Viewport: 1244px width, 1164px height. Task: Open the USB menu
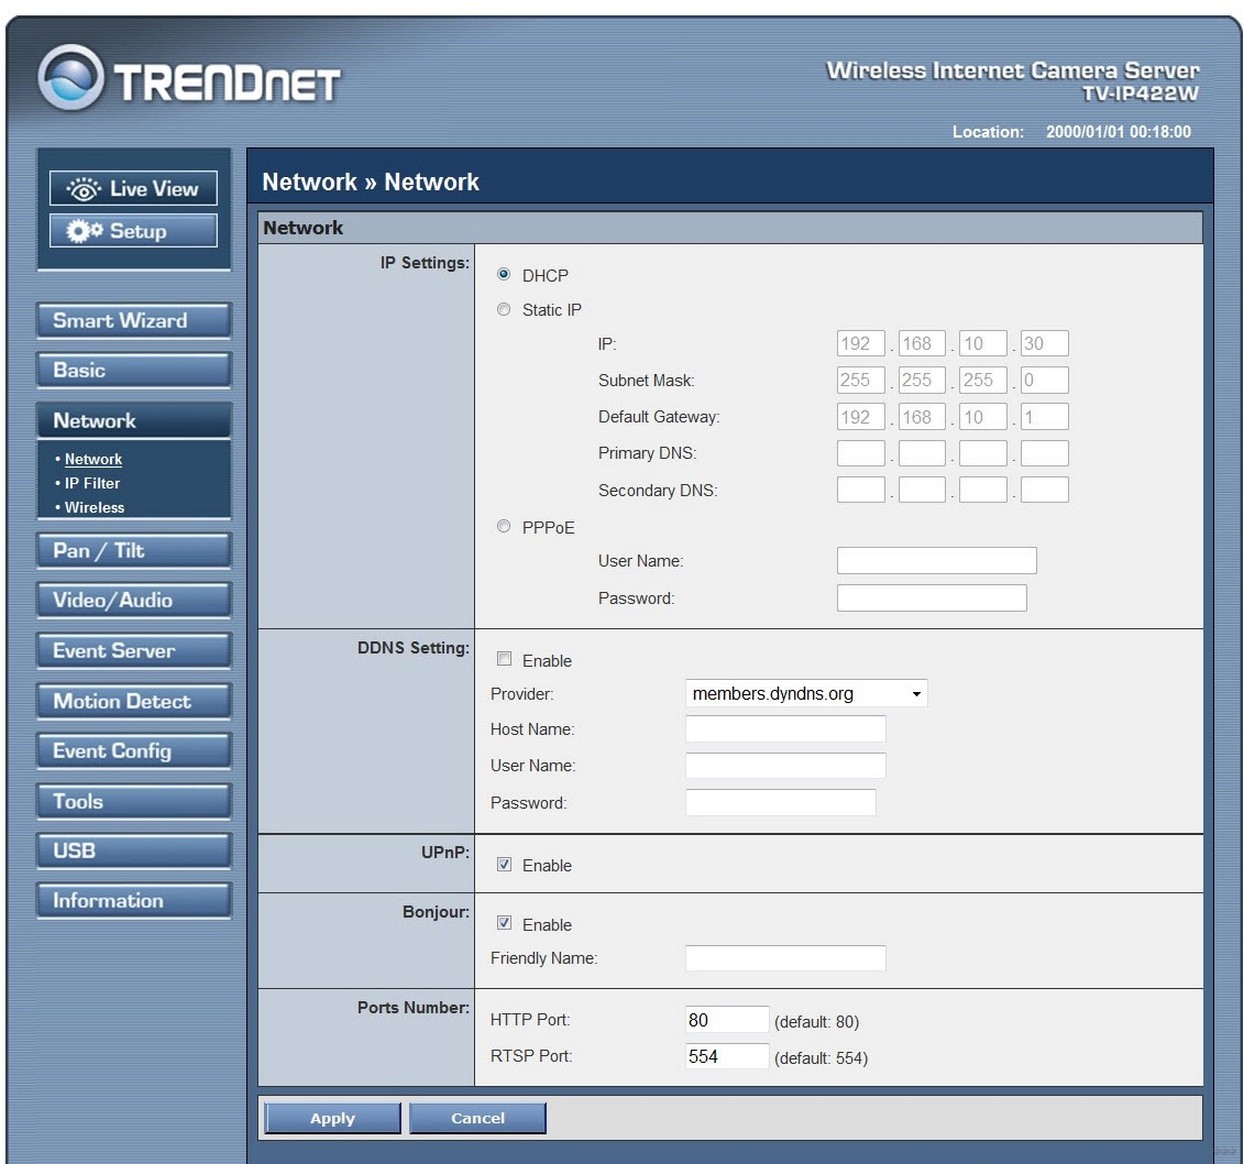pos(133,851)
